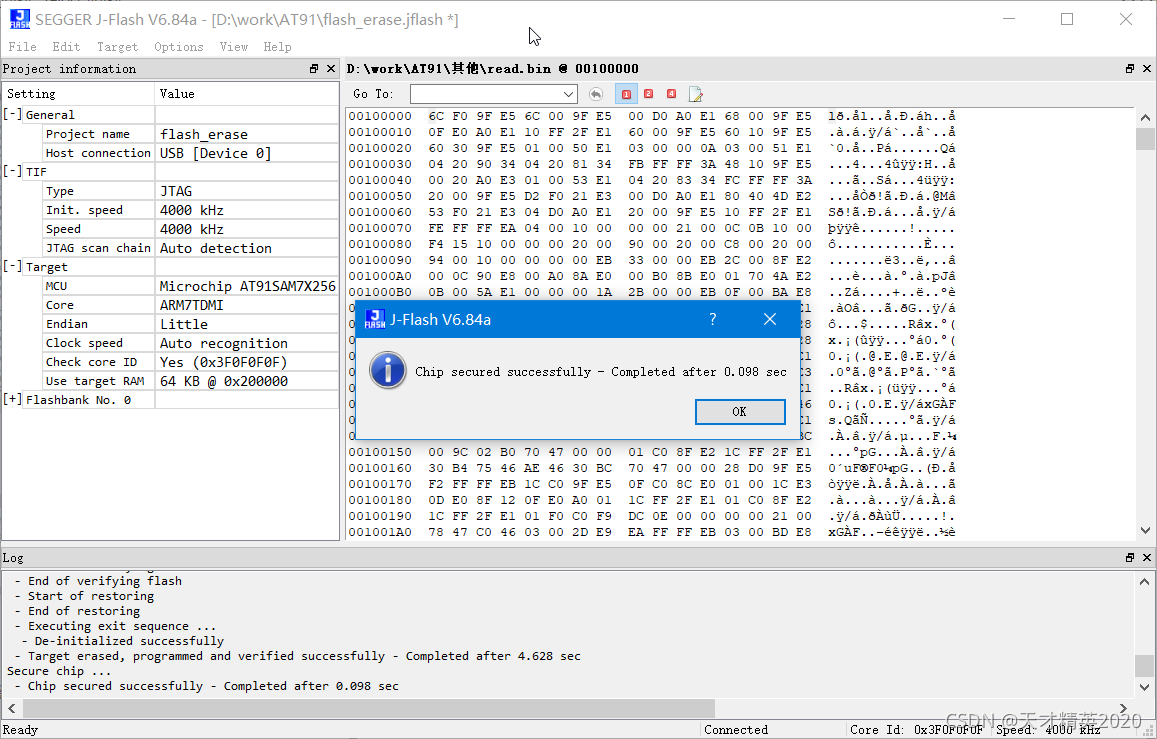Click log line 'Secure chip ...'

coord(59,671)
